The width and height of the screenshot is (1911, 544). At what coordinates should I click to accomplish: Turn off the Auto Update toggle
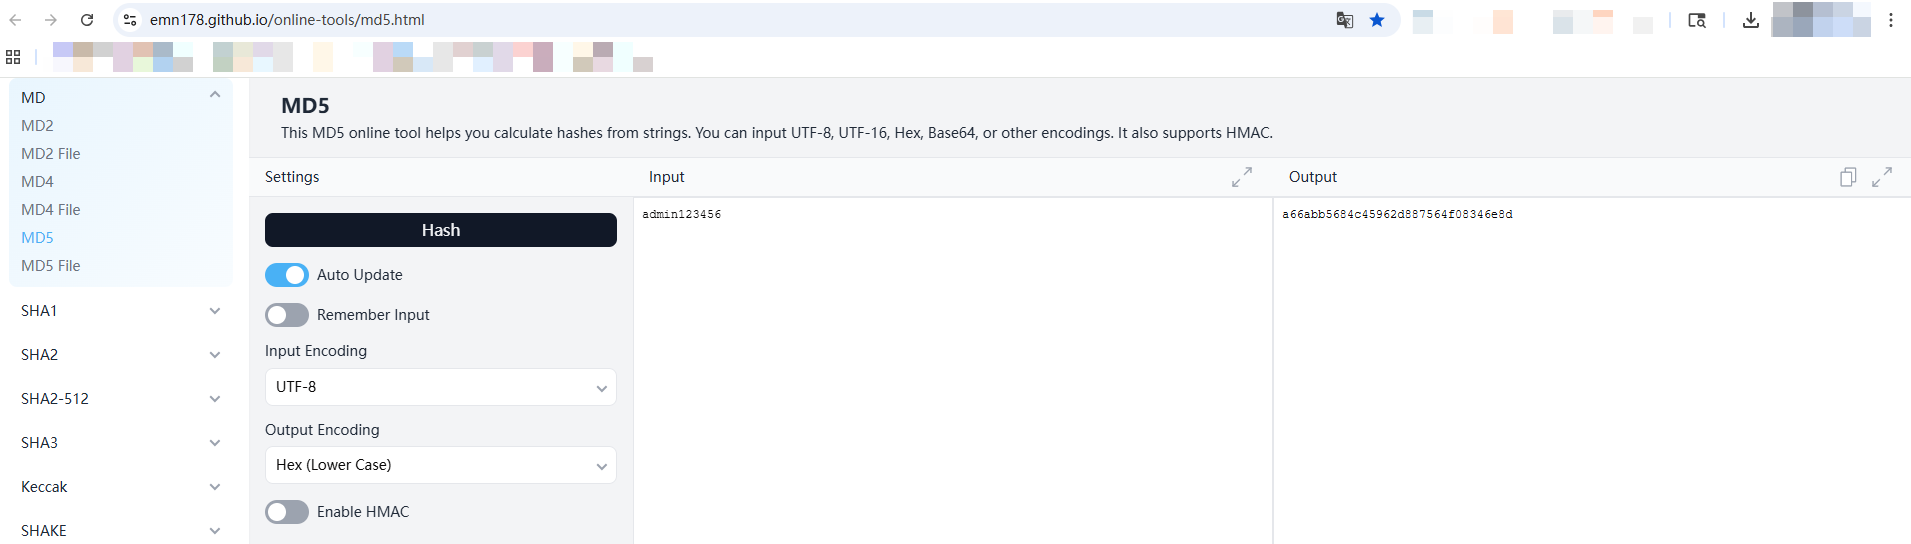[287, 275]
